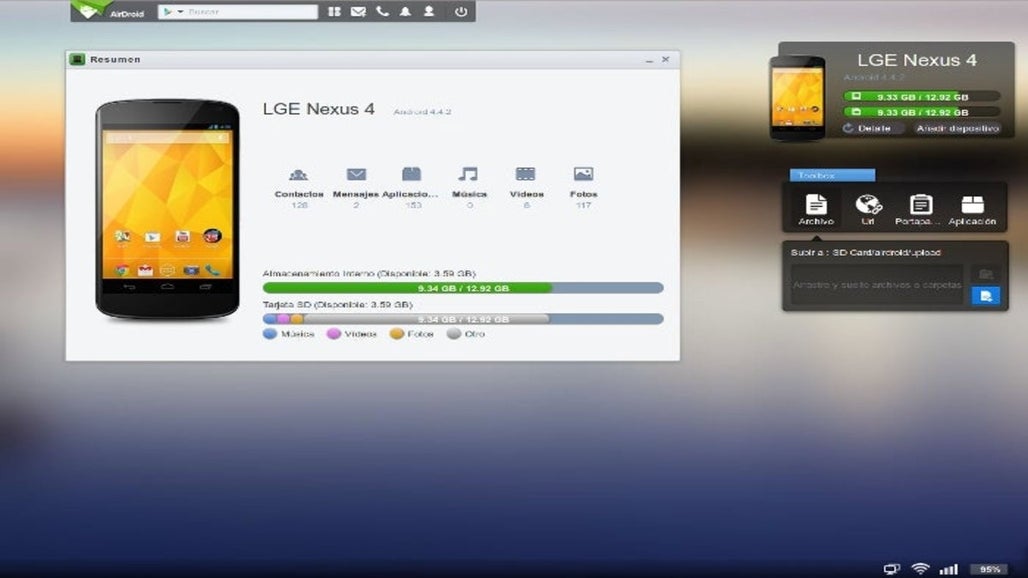Viewport: 1028px width, 578px height.
Task: Click the Buscar search field
Action: pos(251,12)
